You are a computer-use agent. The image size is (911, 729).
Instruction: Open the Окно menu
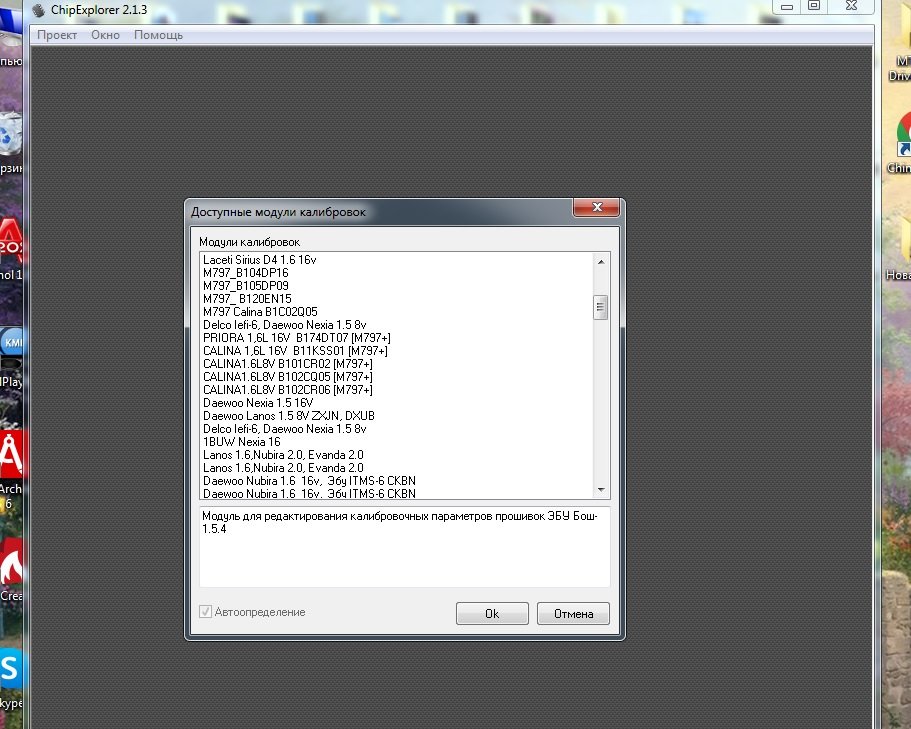[105, 35]
